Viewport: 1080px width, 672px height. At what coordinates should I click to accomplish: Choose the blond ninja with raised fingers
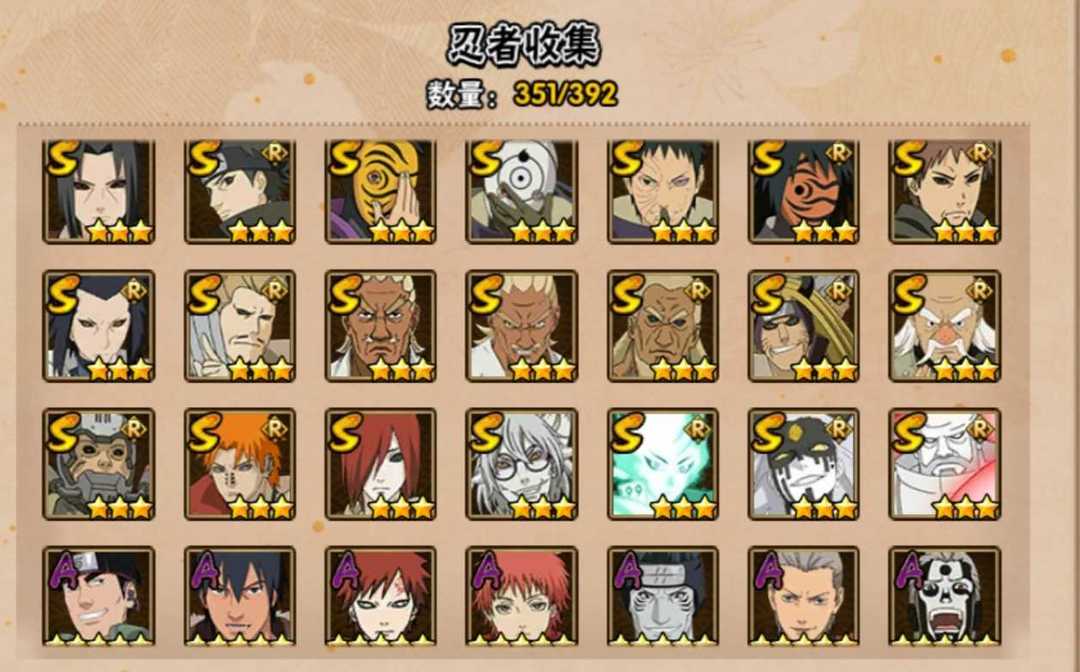coord(240,326)
